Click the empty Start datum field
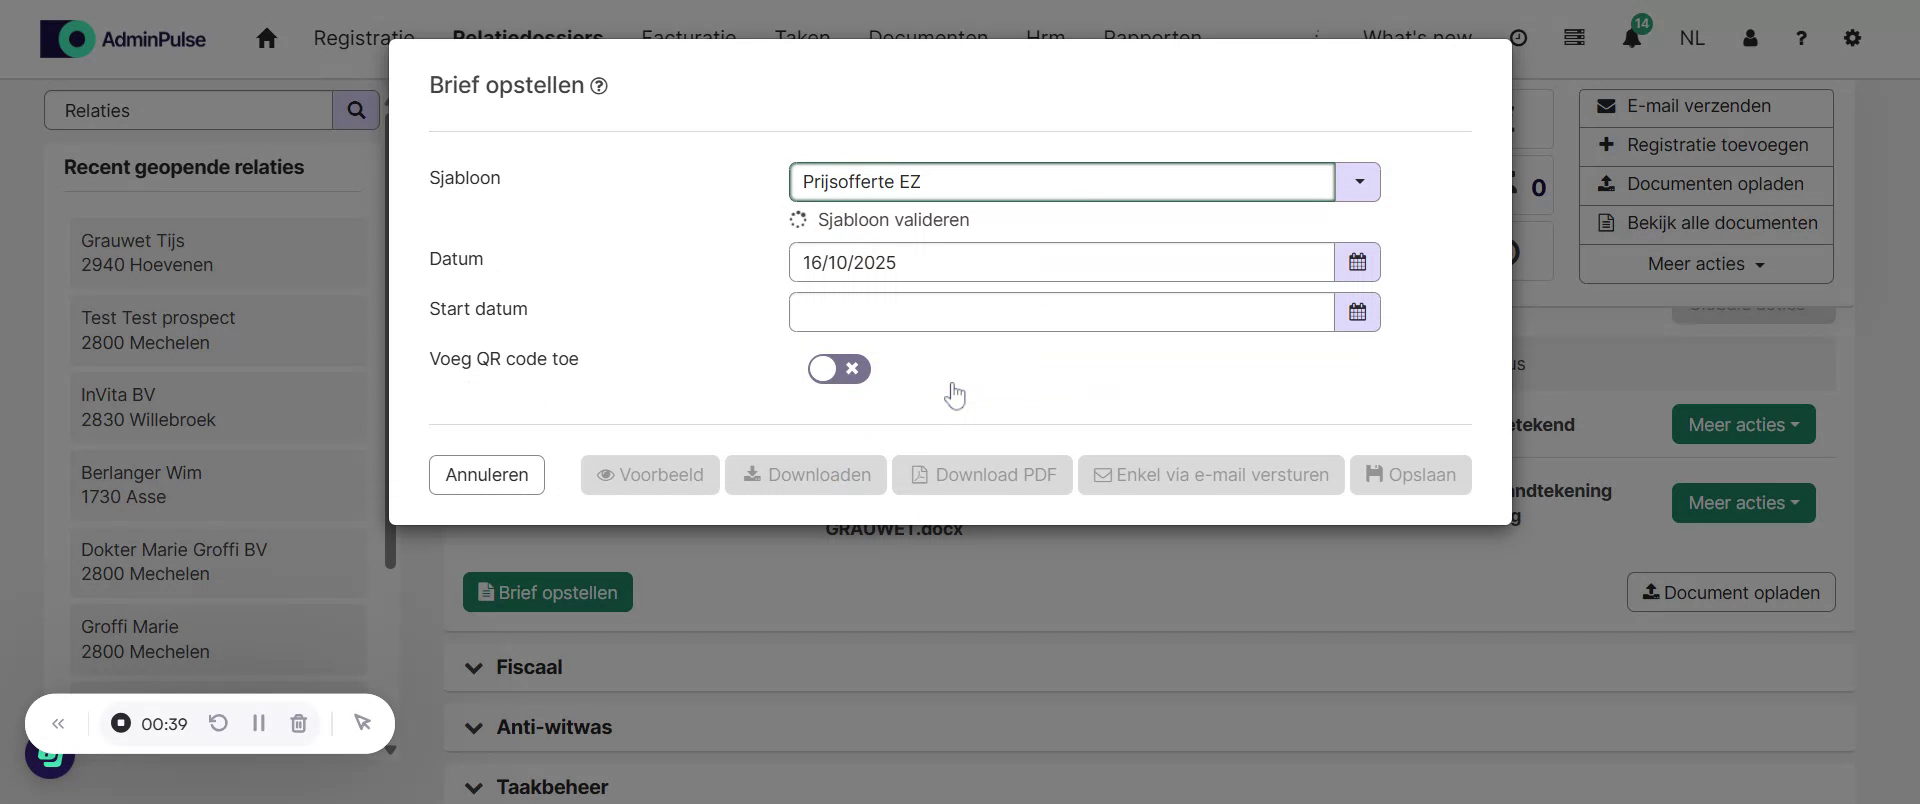Viewport: 1920px width, 804px height. (x=1062, y=312)
